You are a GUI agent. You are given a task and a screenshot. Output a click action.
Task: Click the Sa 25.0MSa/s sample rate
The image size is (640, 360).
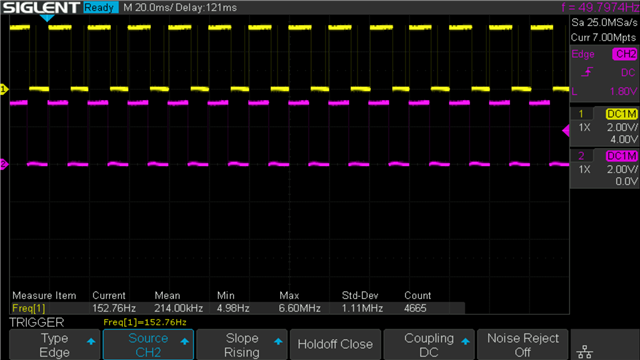604,22
